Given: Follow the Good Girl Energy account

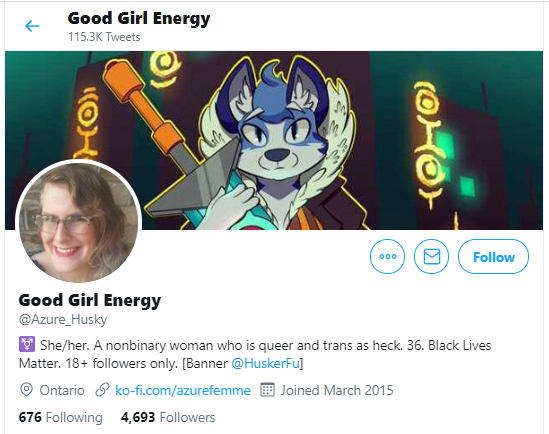Looking at the screenshot, I should [493, 257].
